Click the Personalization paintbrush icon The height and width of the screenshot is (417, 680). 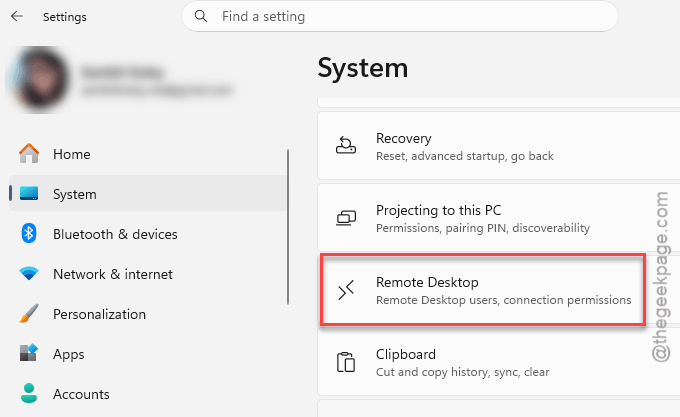tap(29, 313)
